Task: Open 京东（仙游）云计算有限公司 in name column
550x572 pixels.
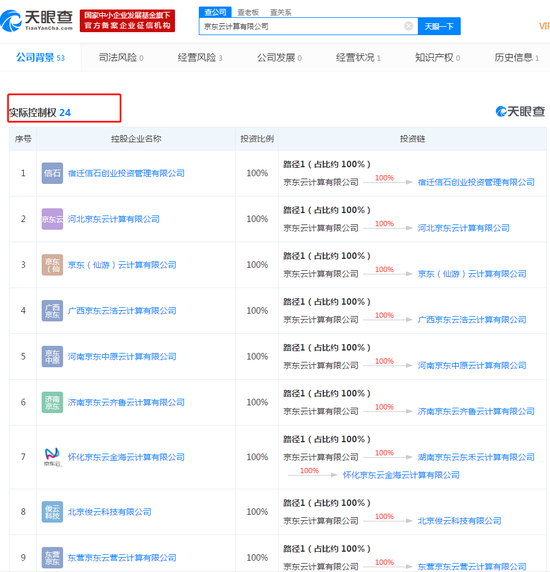Action: click(x=122, y=265)
